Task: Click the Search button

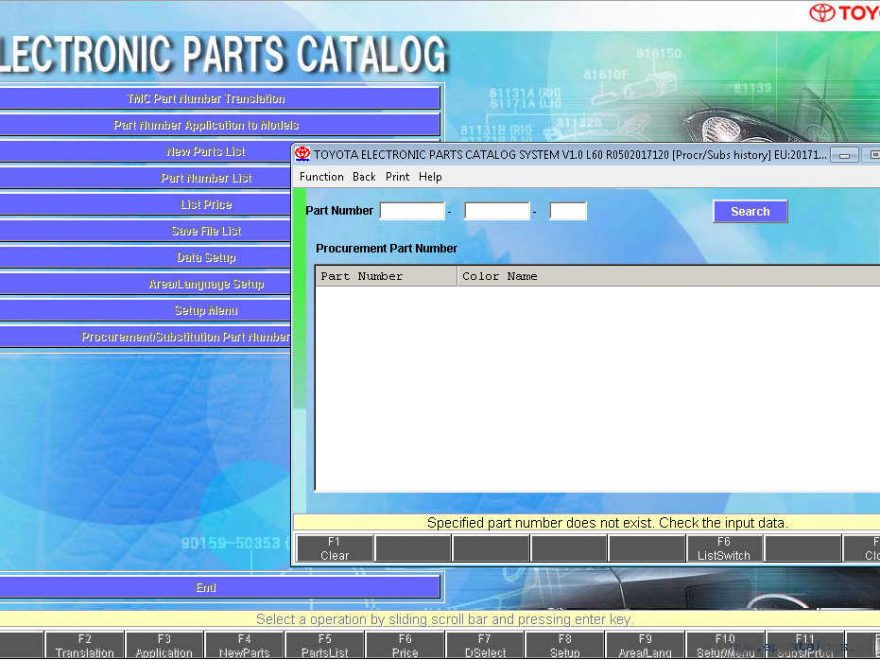Action: point(750,212)
